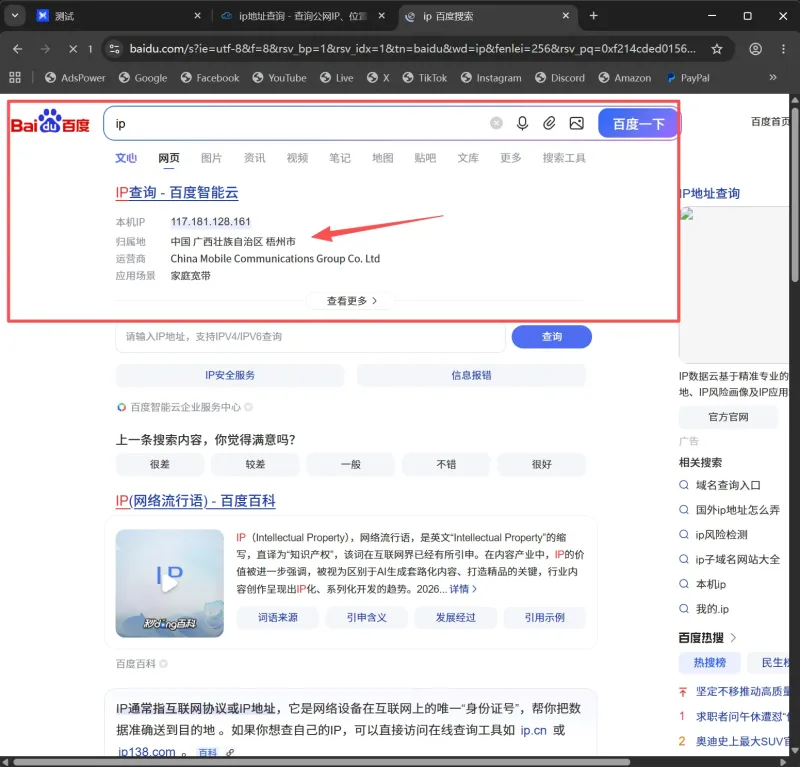This screenshot has height=767, width=800.
Task: Show more bookmarks with double chevron
Action: click(773, 78)
